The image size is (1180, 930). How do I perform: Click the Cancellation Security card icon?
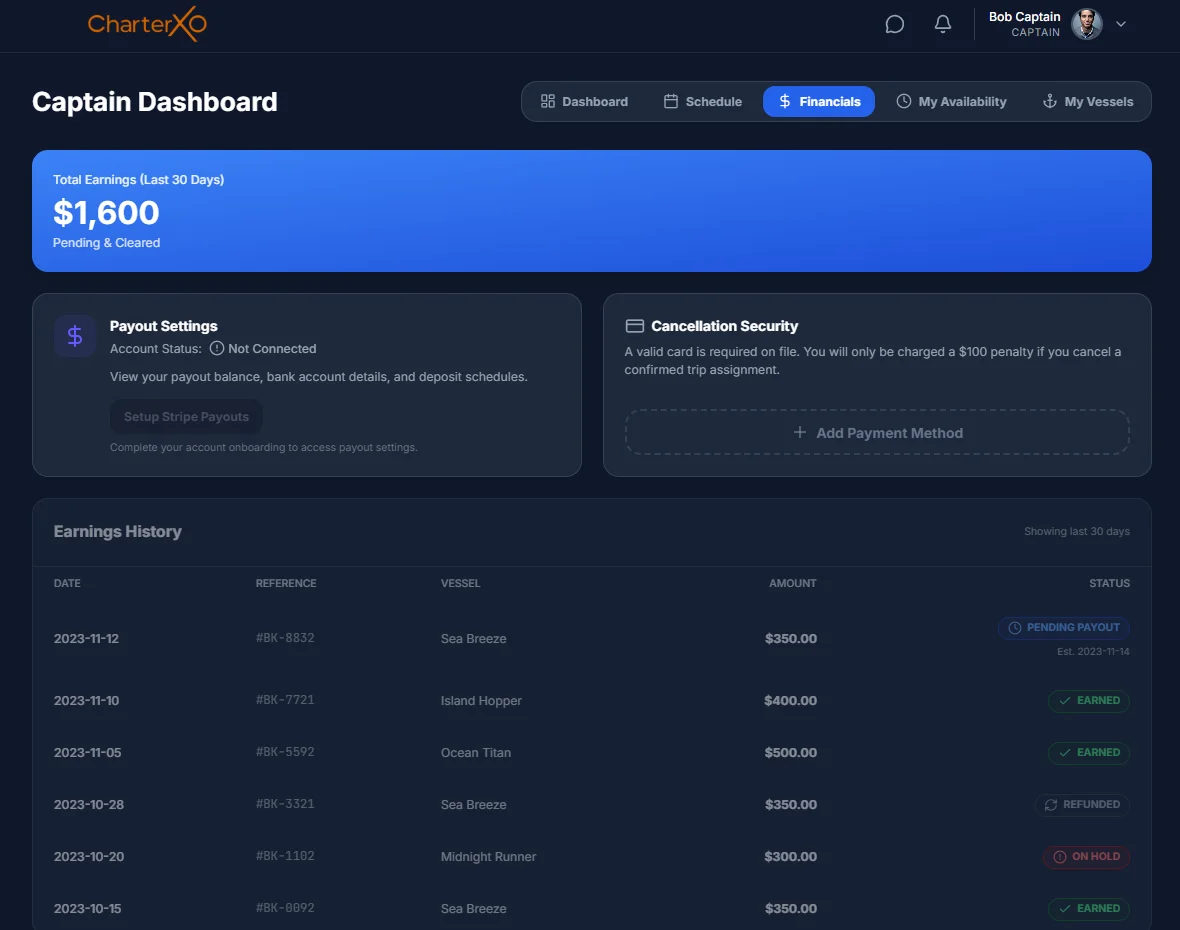634,326
